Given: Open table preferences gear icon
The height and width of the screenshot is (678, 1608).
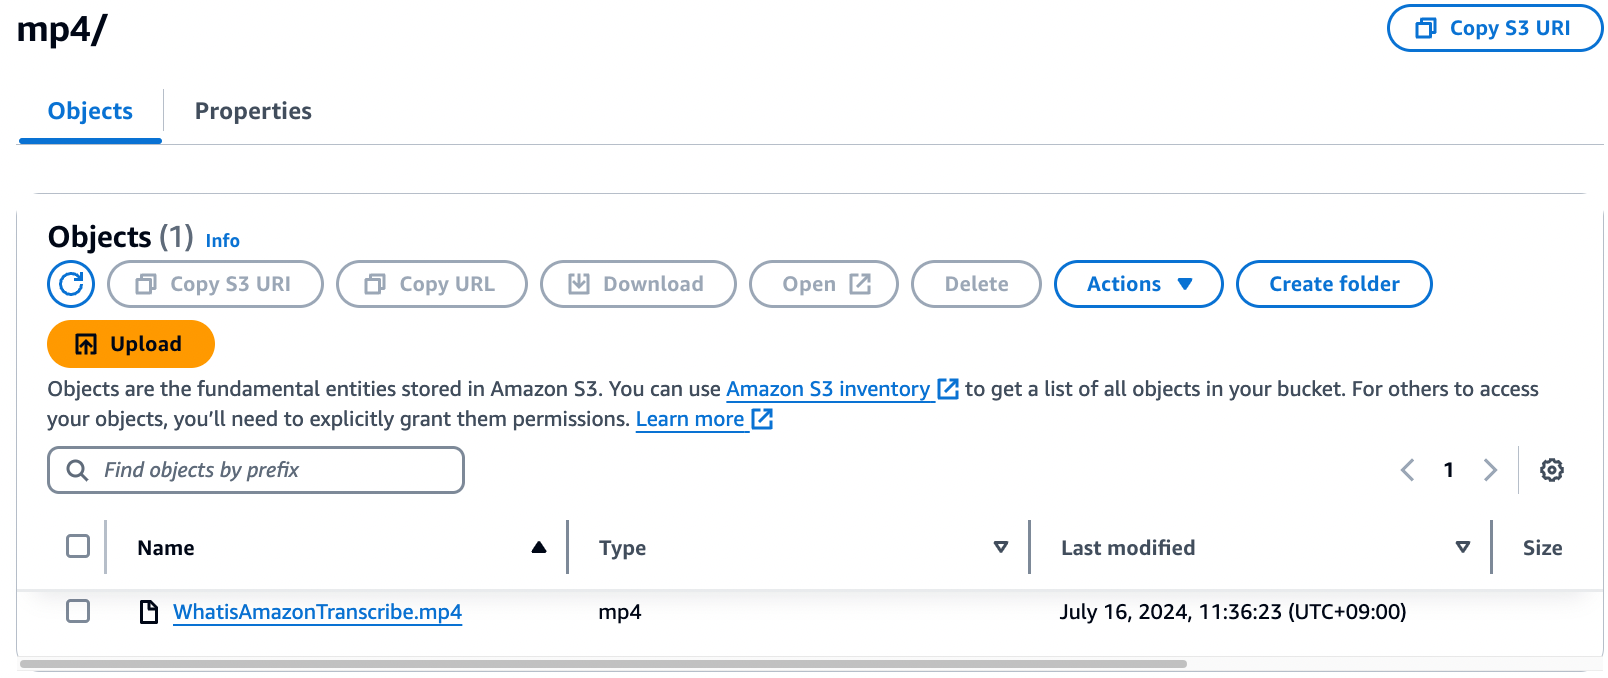Looking at the screenshot, I should coord(1551,470).
